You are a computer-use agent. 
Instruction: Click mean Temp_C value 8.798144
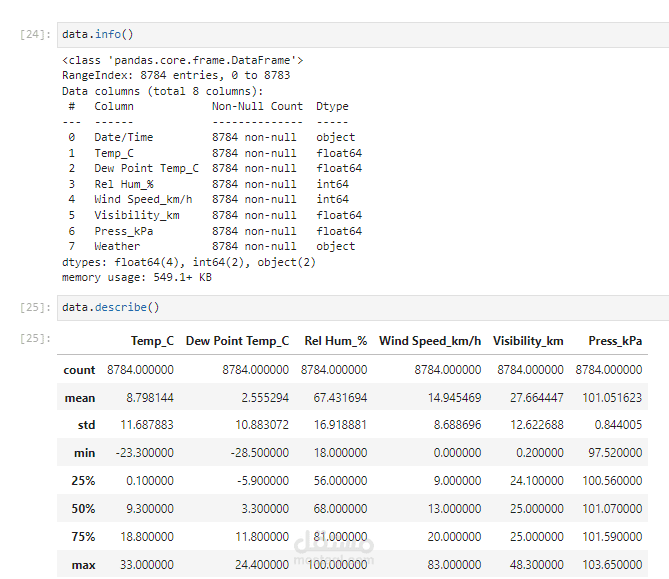[150, 398]
